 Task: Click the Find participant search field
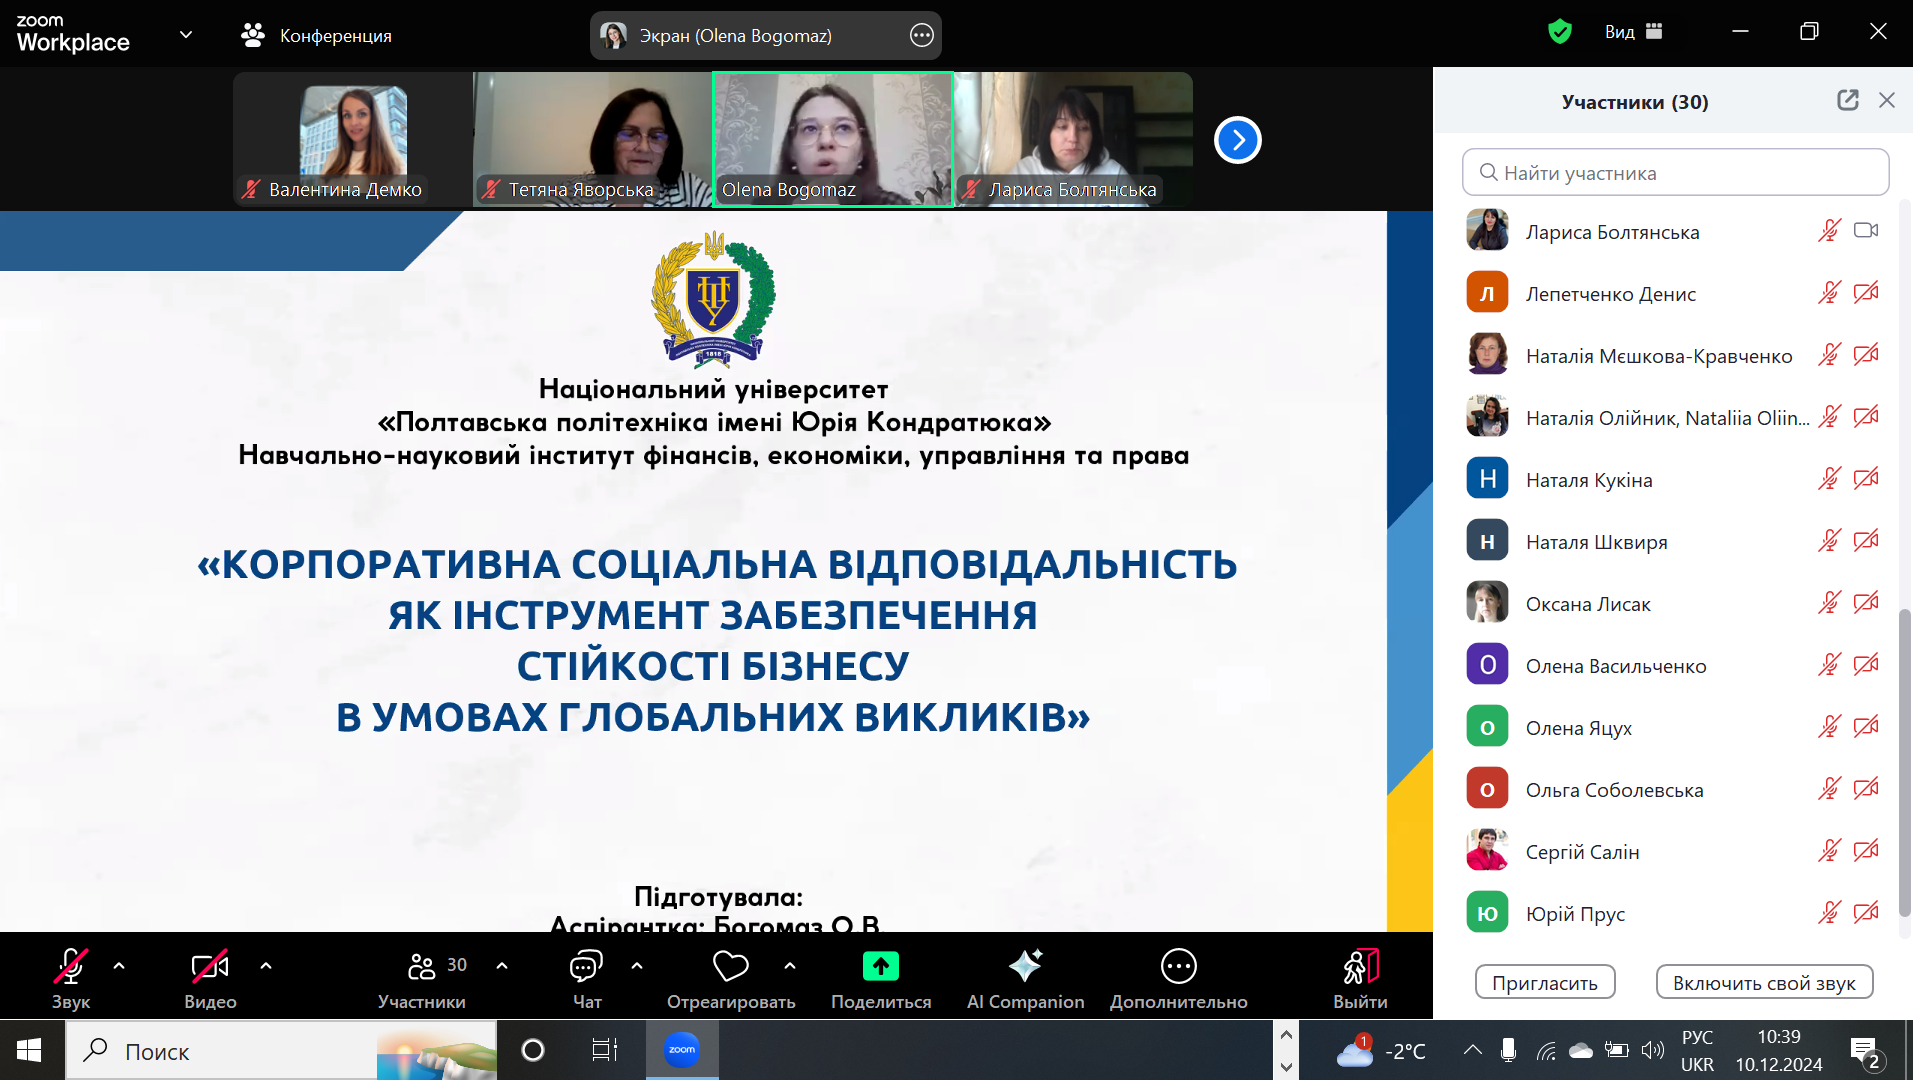coord(1675,173)
